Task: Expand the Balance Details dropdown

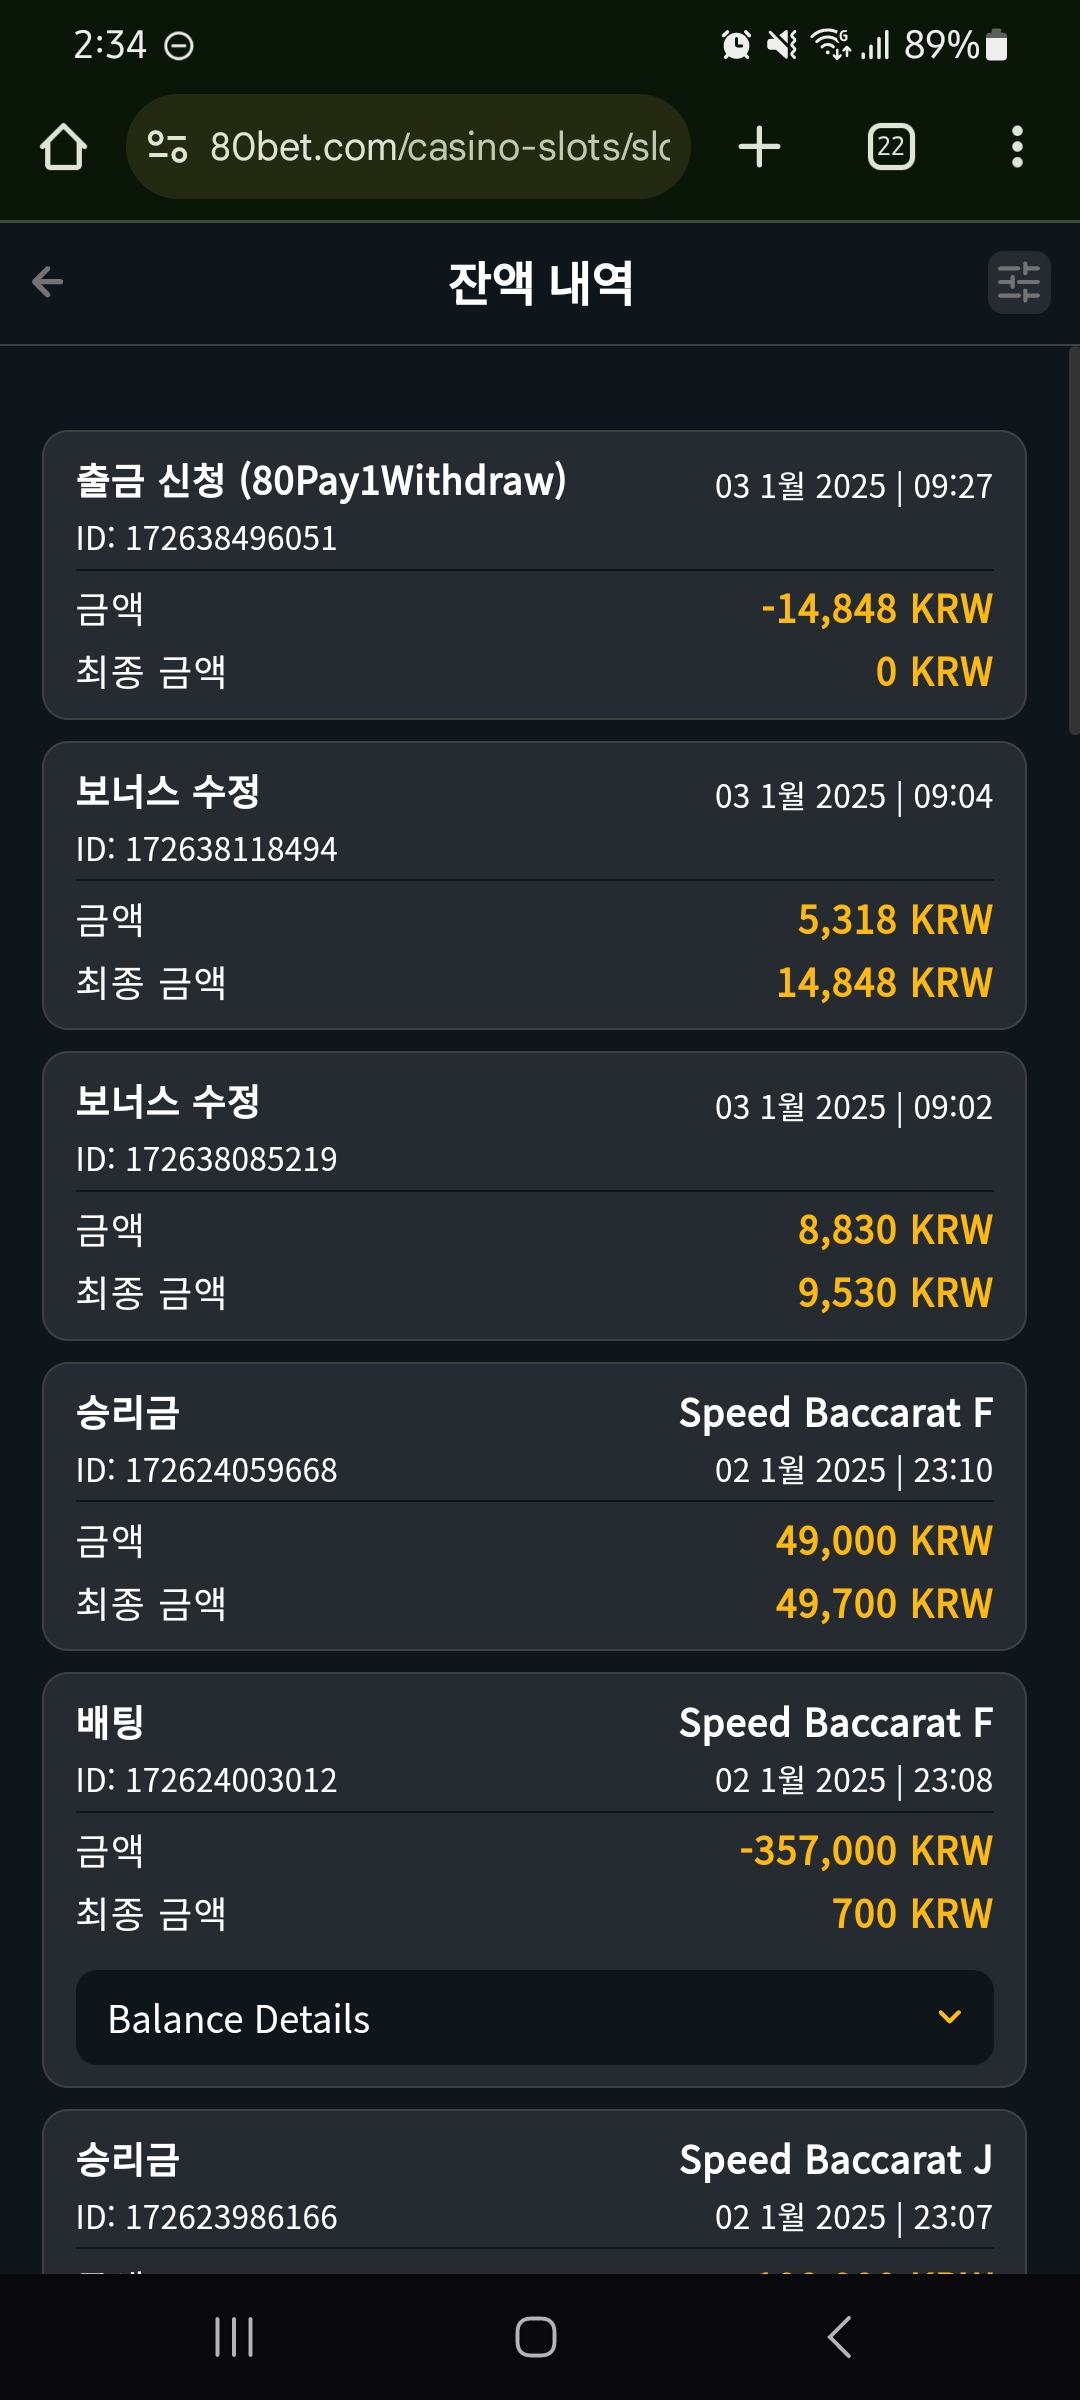Action: click(535, 2018)
